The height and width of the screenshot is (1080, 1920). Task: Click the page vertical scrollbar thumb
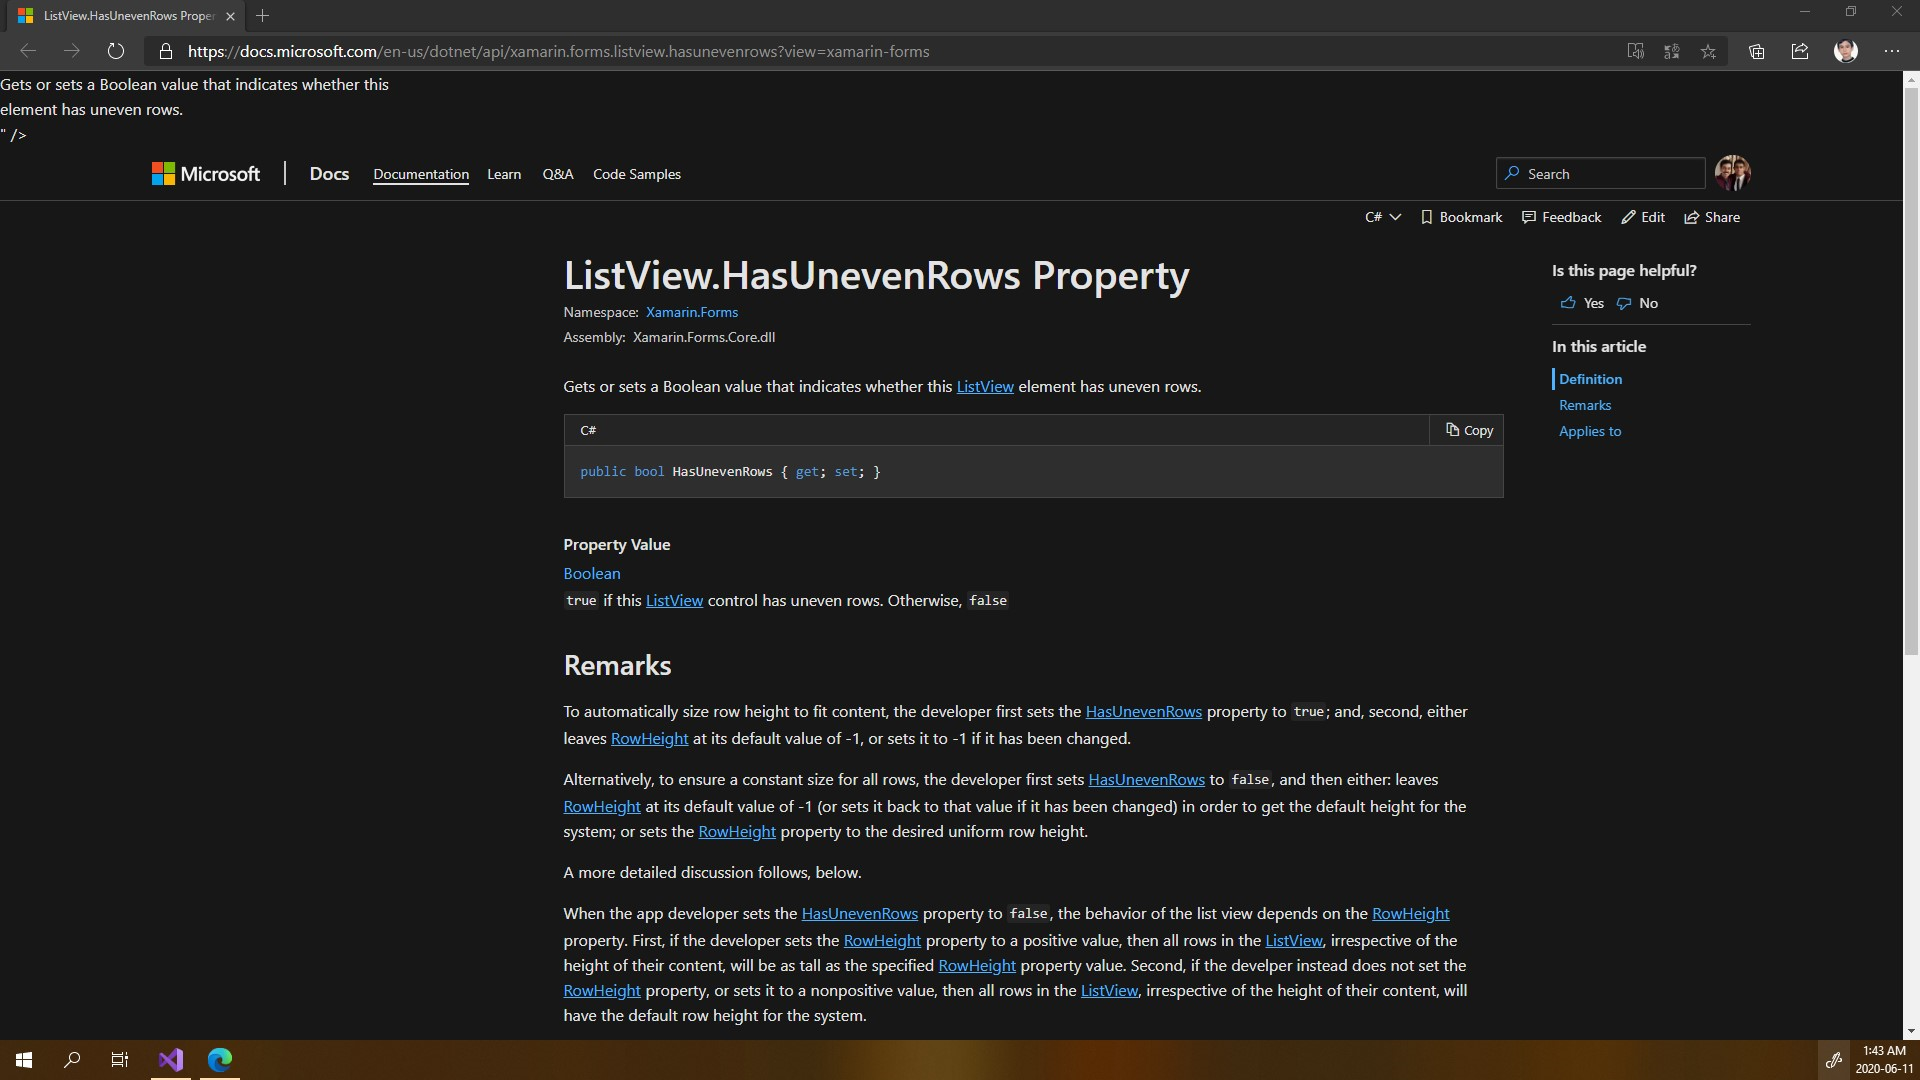point(1911,370)
